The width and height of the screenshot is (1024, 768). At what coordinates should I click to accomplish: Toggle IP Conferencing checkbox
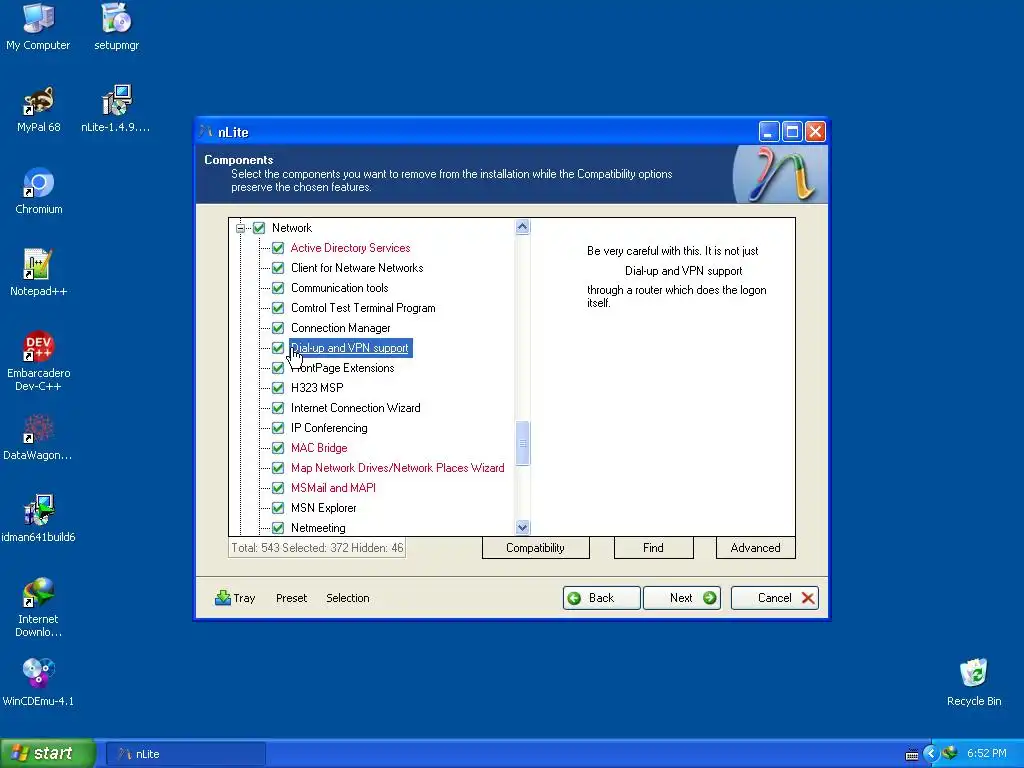(278, 428)
